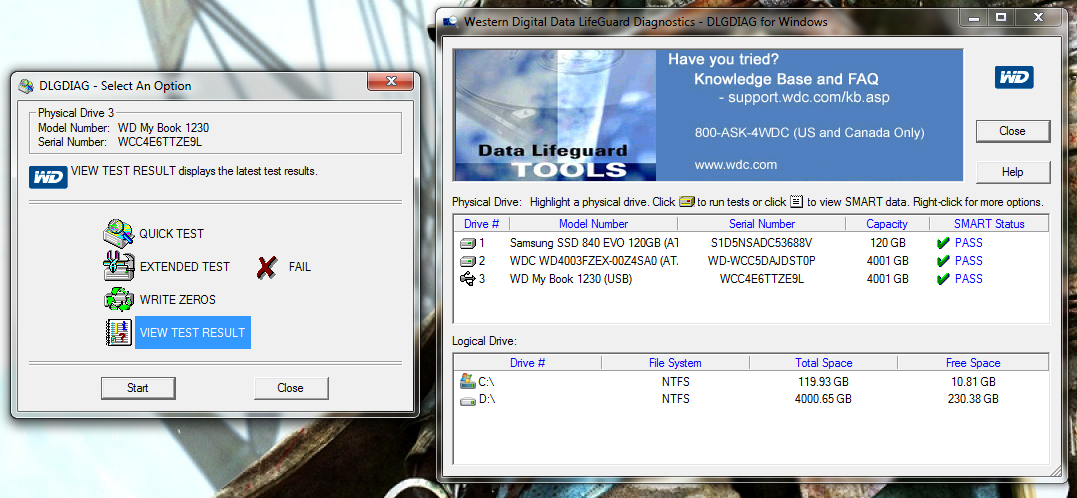Select the WRITE ZEROS recycle icon
The image size is (1077, 498).
coord(118,299)
